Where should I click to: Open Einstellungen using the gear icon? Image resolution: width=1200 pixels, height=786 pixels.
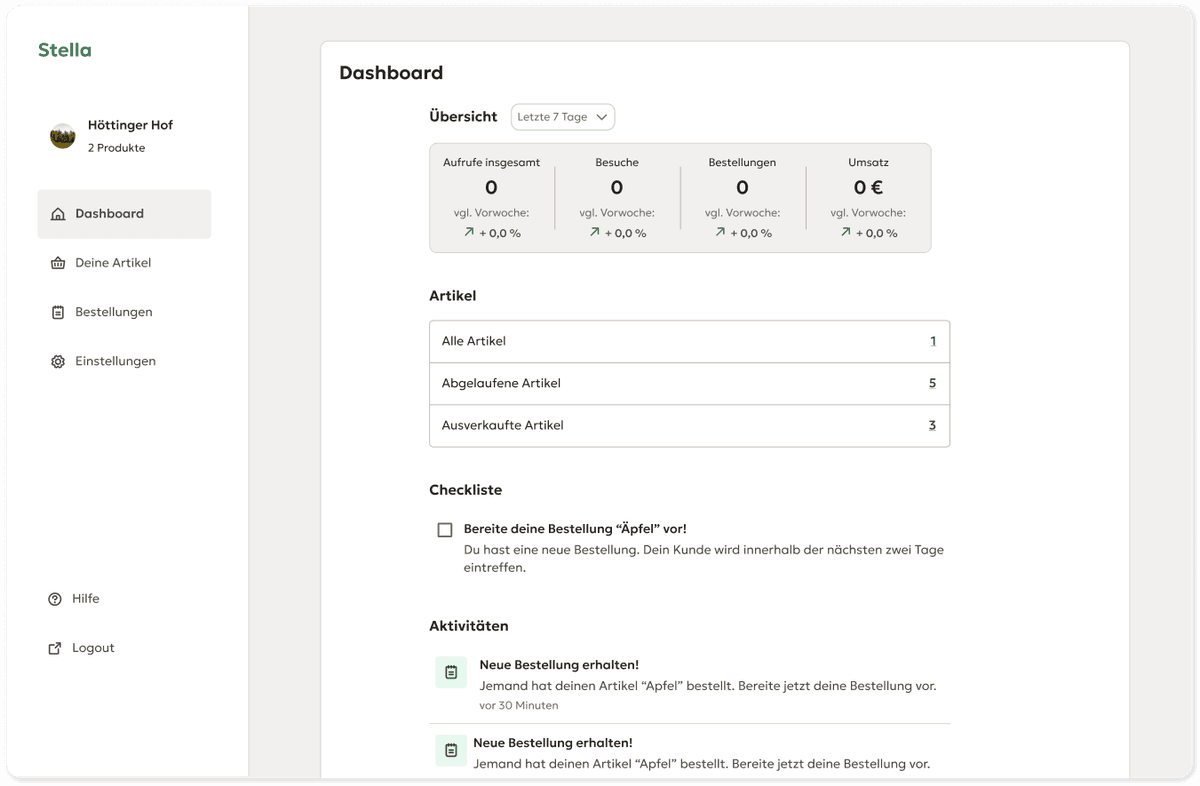click(x=58, y=361)
